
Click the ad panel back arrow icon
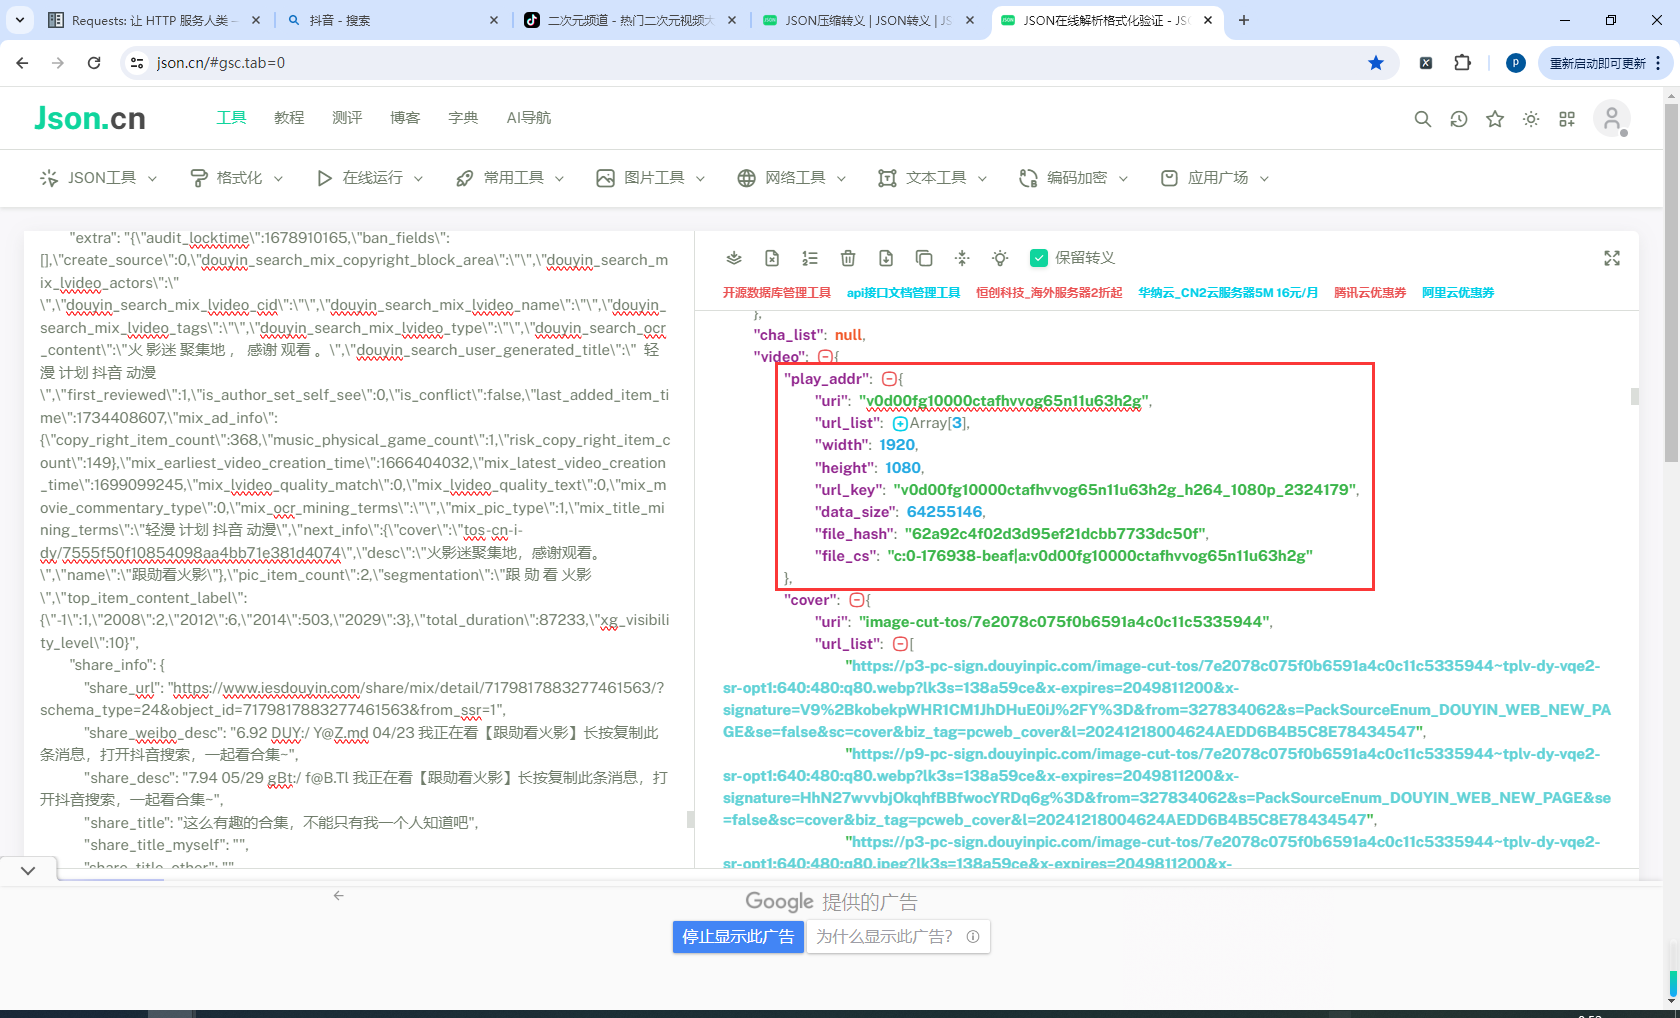(x=339, y=895)
